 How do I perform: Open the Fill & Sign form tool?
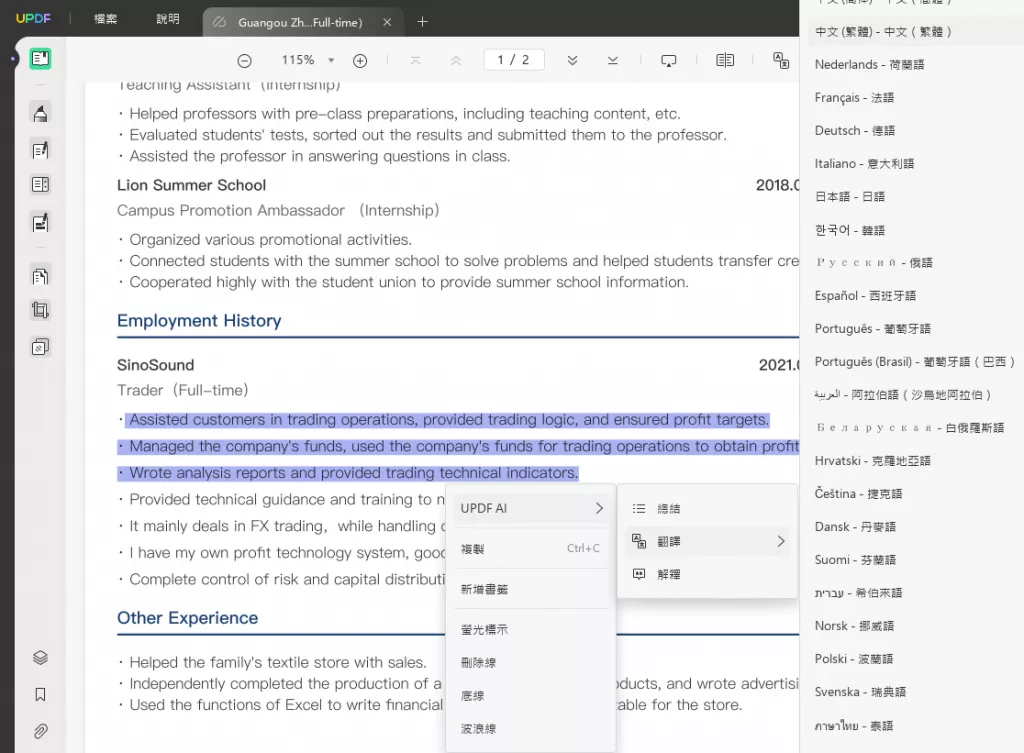coord(40,223)
